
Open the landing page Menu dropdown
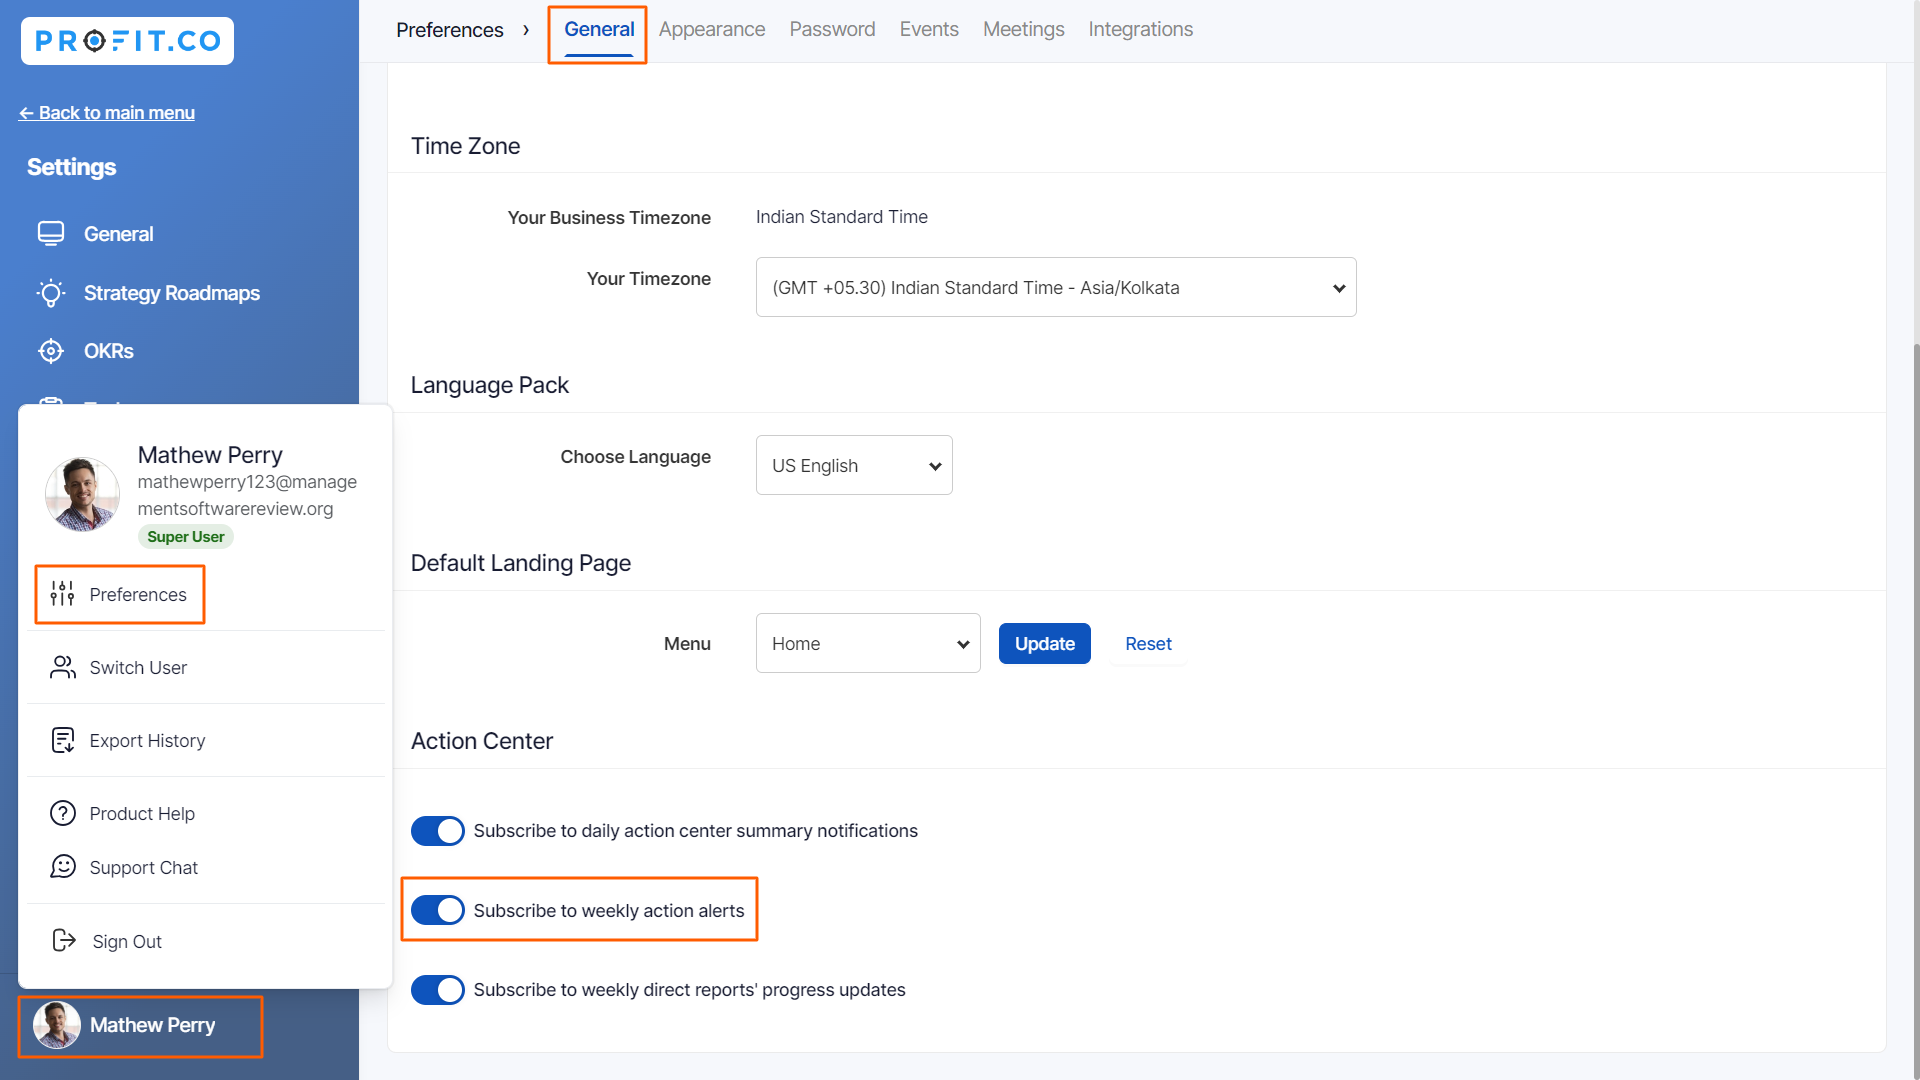(x=868, y=643)
